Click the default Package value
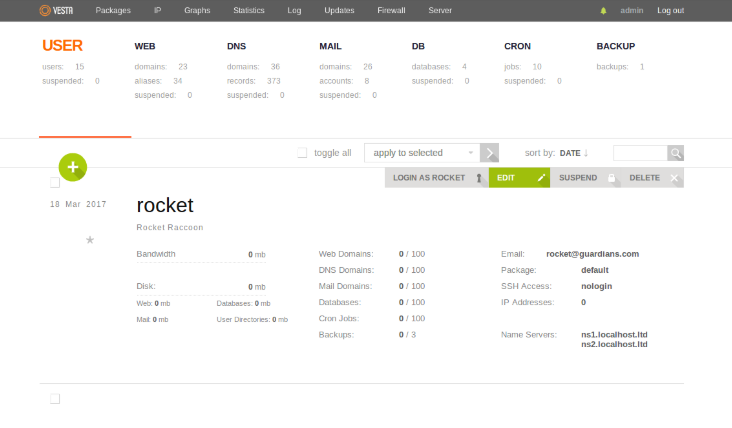 [595, 270]
